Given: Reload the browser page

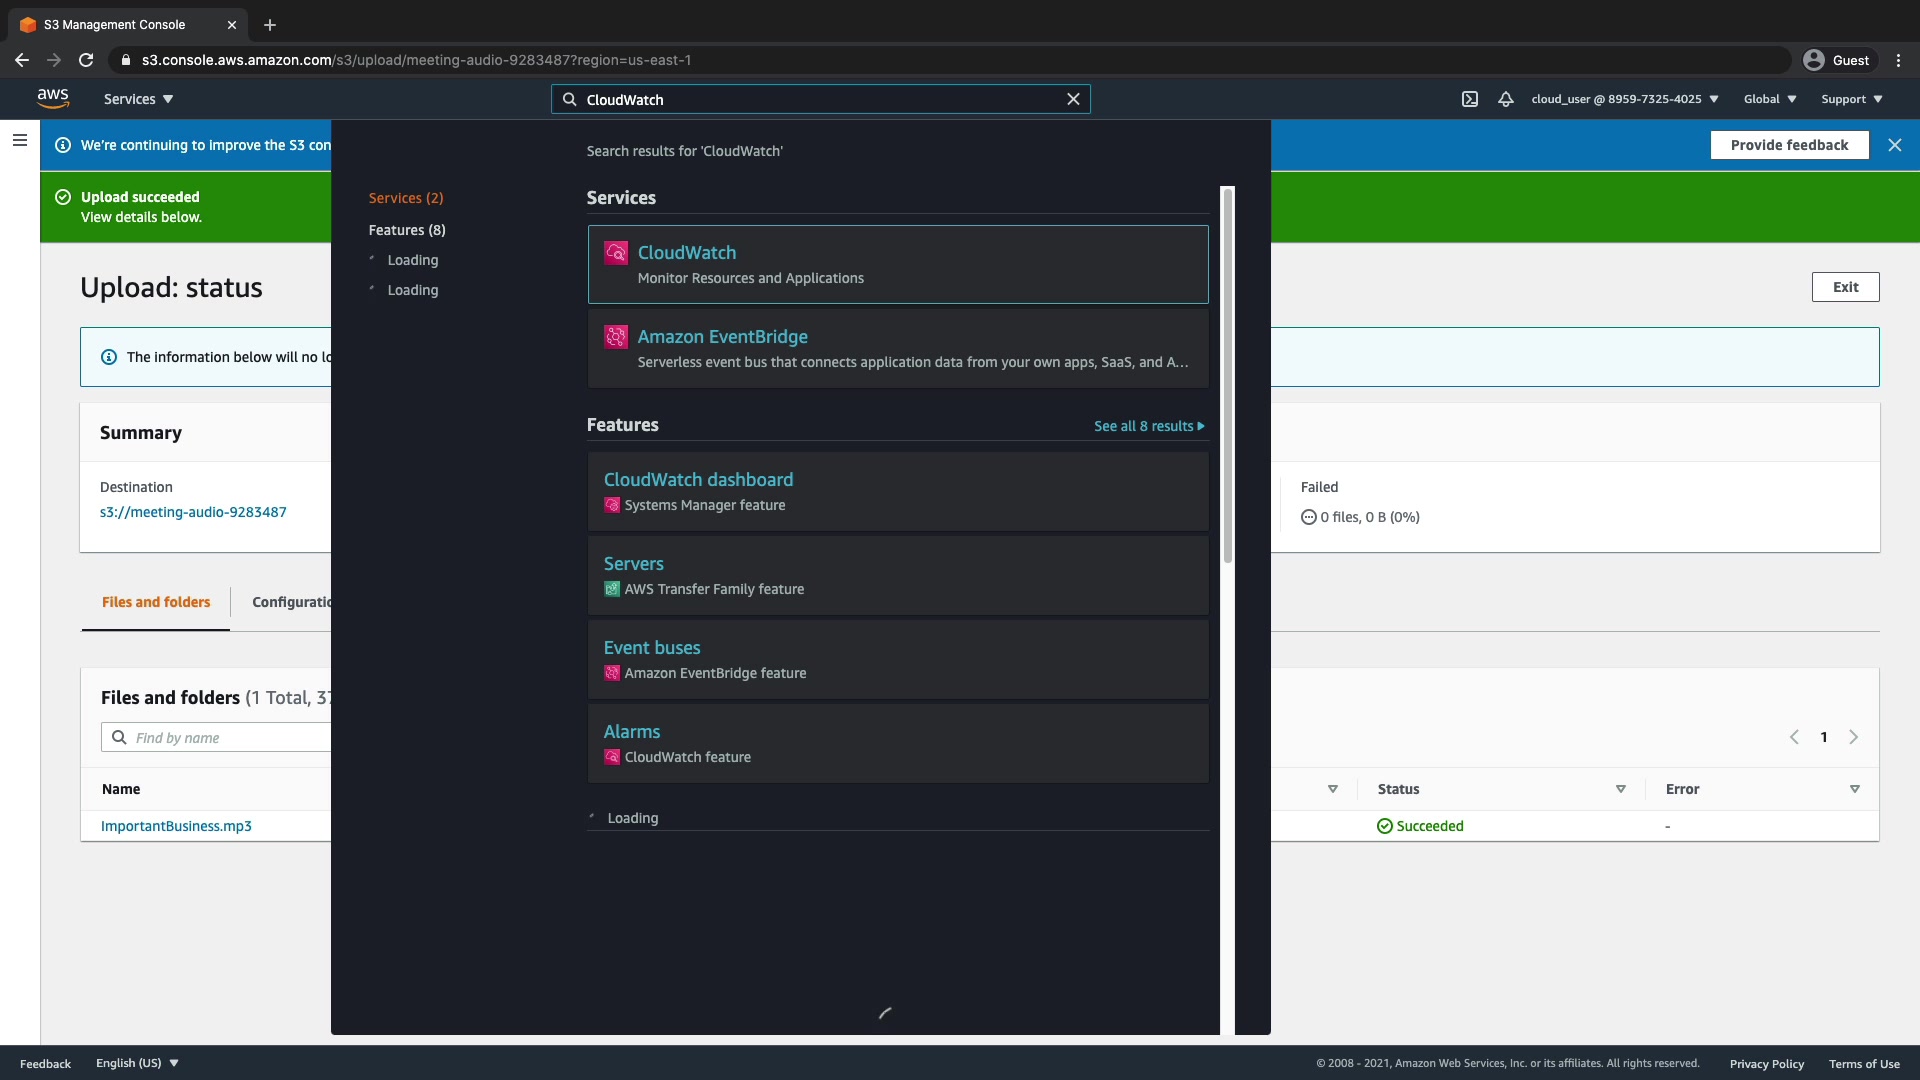Looking at the screenshot, I should [86, 60].
